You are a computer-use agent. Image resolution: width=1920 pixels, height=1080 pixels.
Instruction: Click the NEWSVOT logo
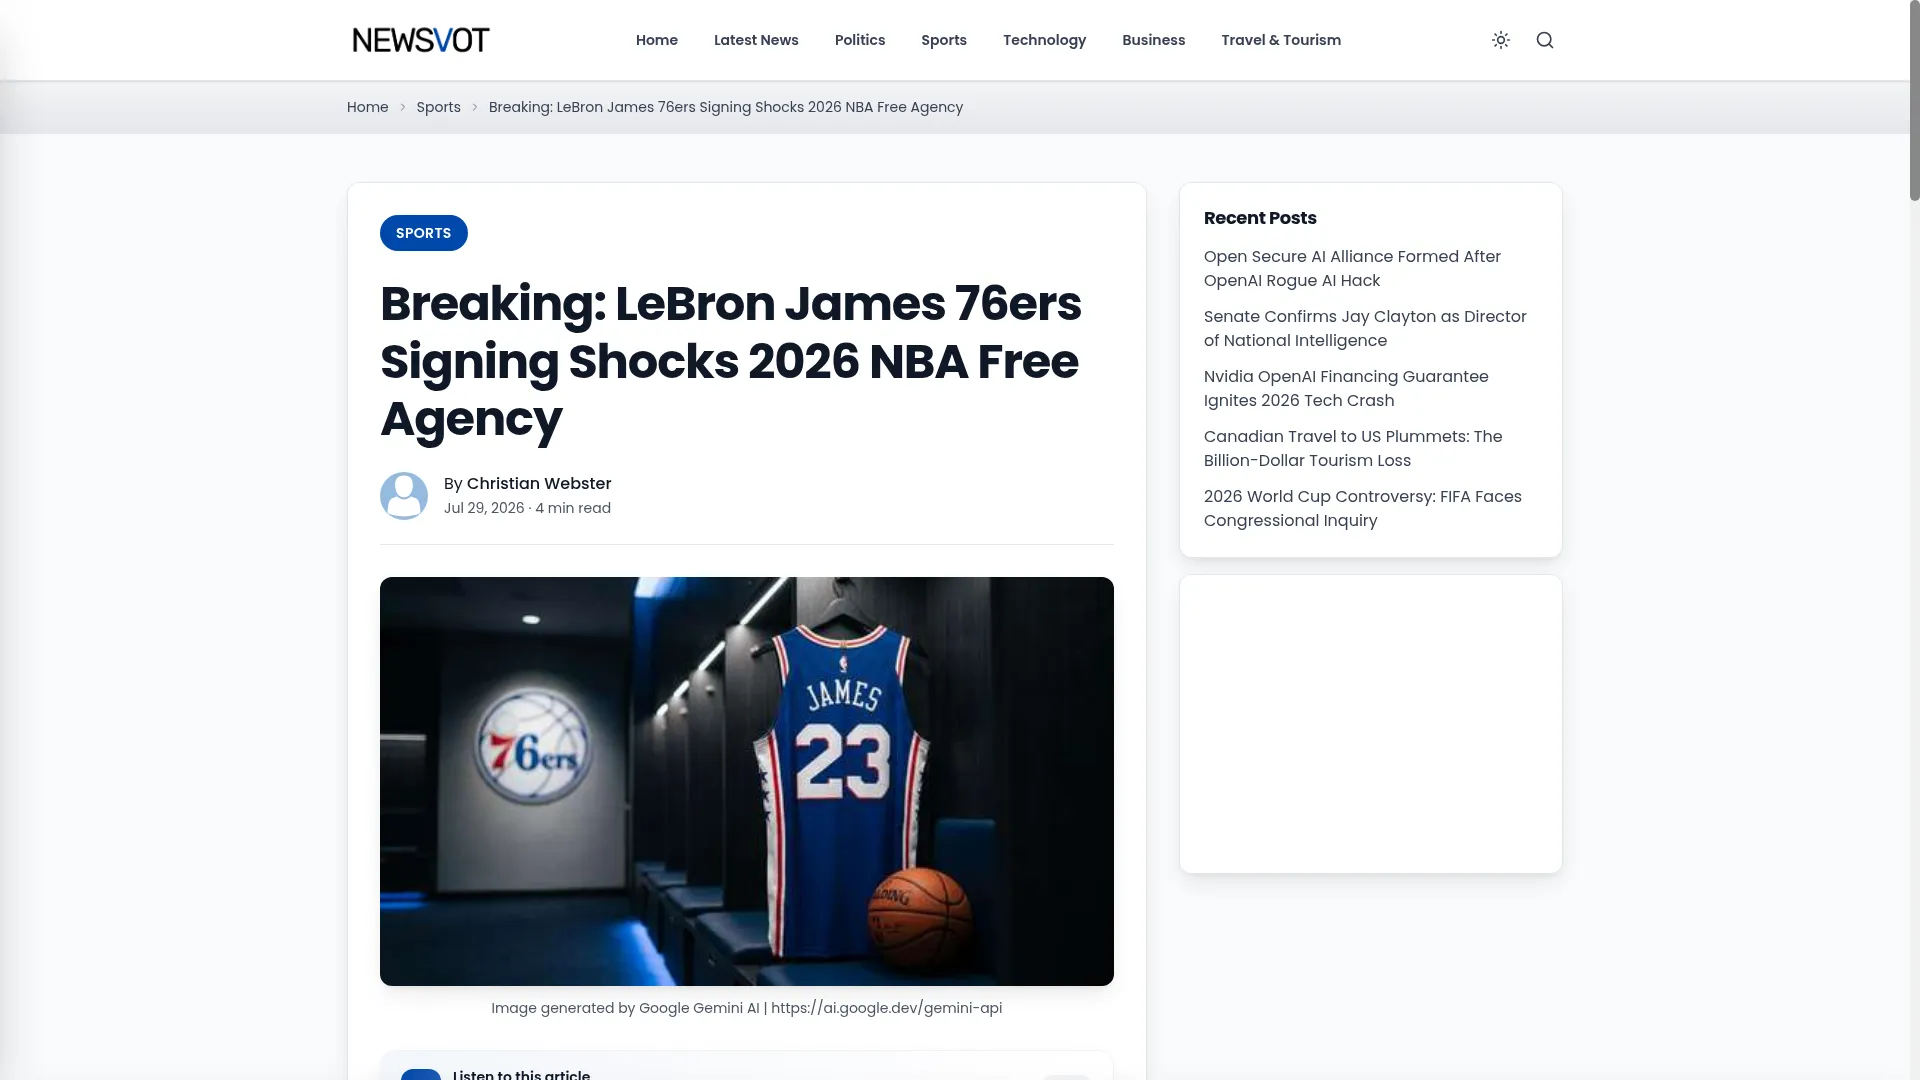point(421,40)
